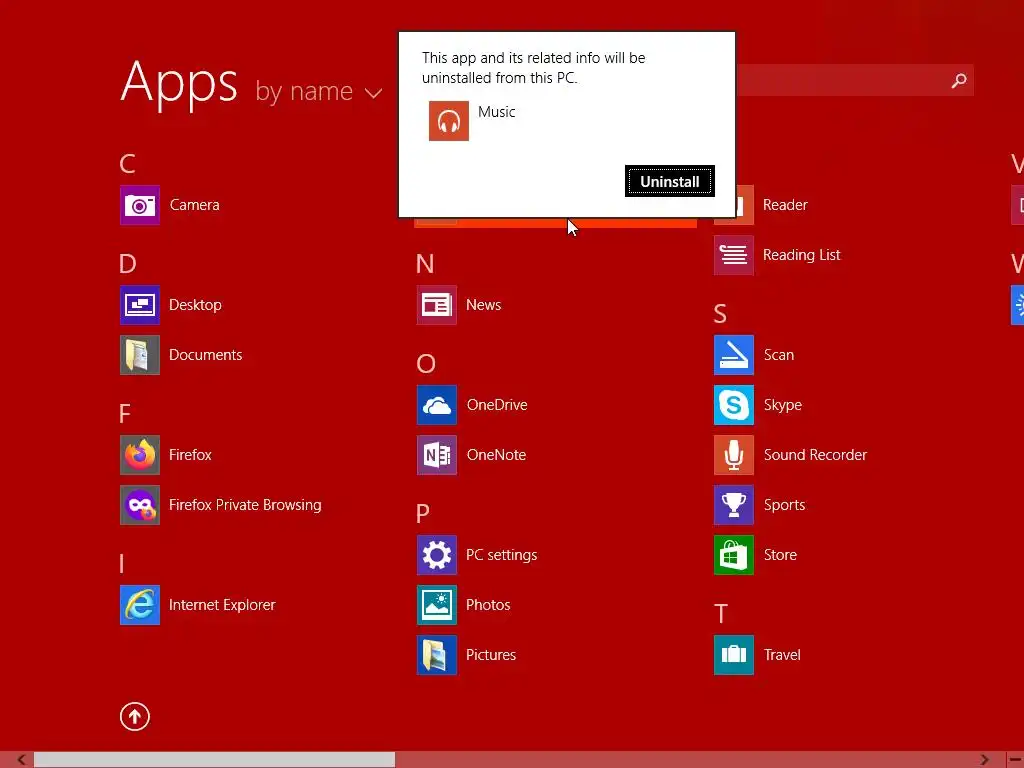Click the letter F group header
The height and width of the screenshot is (768, 1024).
pos(125,414)
